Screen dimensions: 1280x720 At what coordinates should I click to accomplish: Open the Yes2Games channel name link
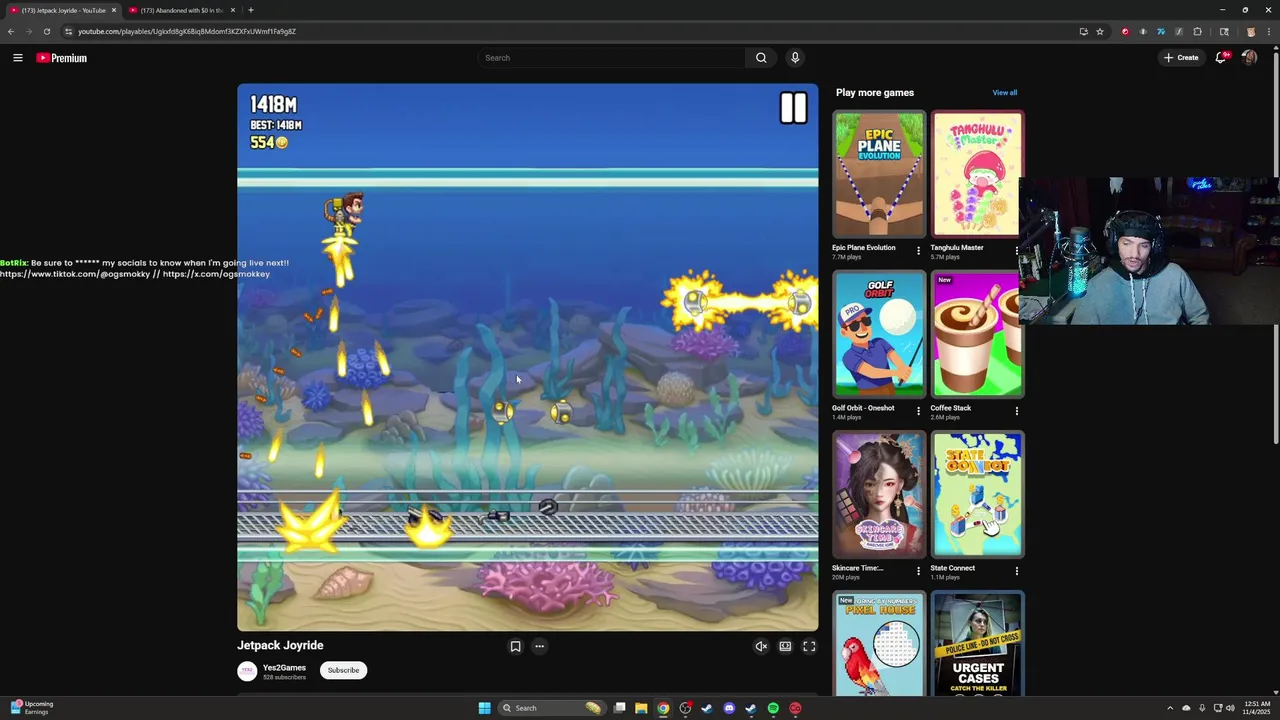point(284,667)
